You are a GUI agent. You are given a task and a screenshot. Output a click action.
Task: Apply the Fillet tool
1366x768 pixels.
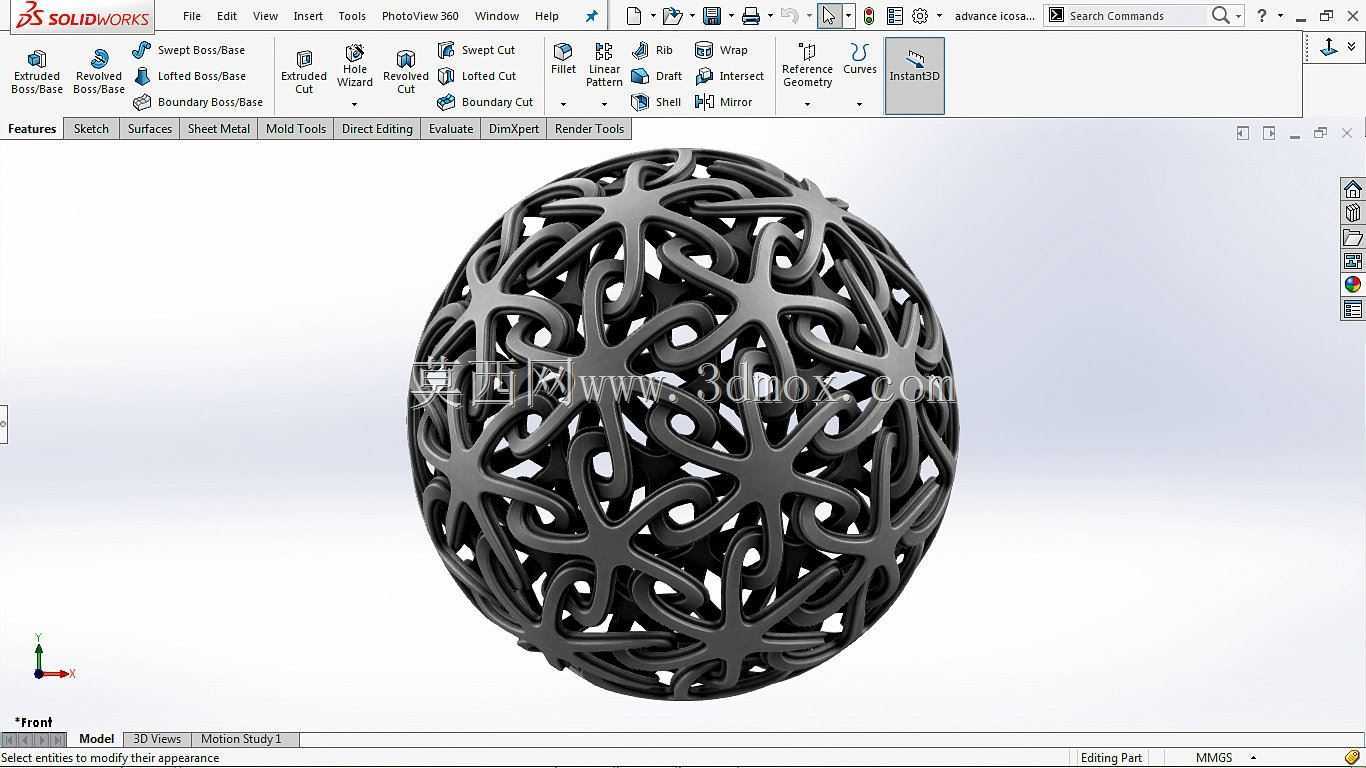[563, 59]
